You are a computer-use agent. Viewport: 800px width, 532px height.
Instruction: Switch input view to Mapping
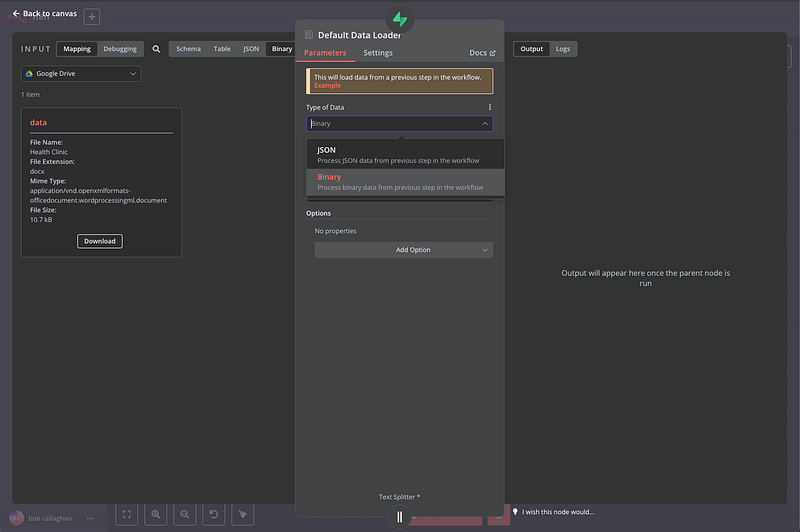coord(77,48)
